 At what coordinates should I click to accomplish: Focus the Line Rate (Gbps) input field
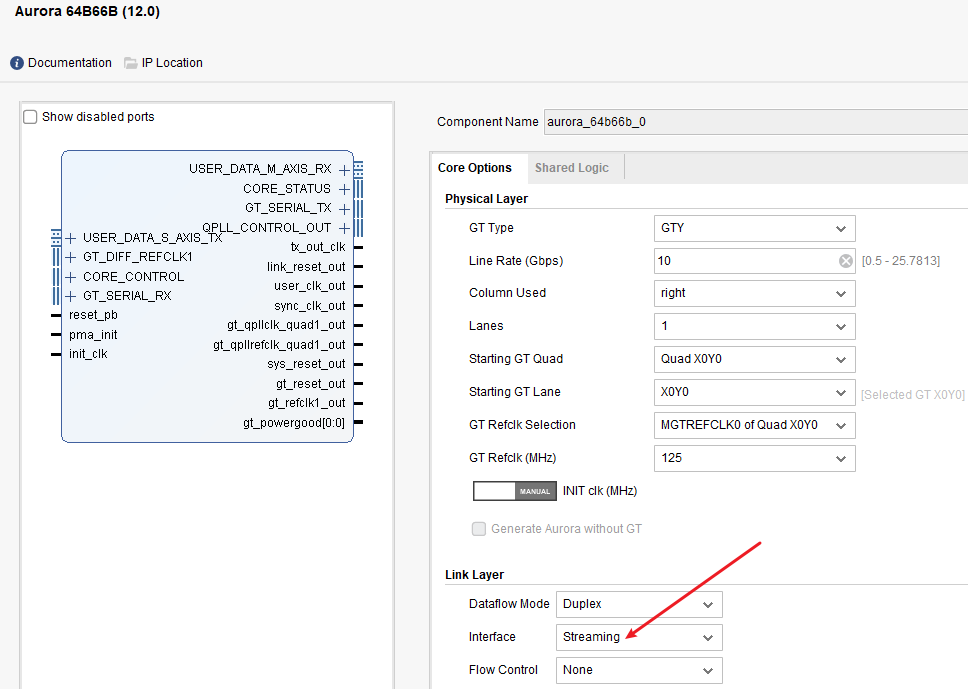click(x=754, y=261)
